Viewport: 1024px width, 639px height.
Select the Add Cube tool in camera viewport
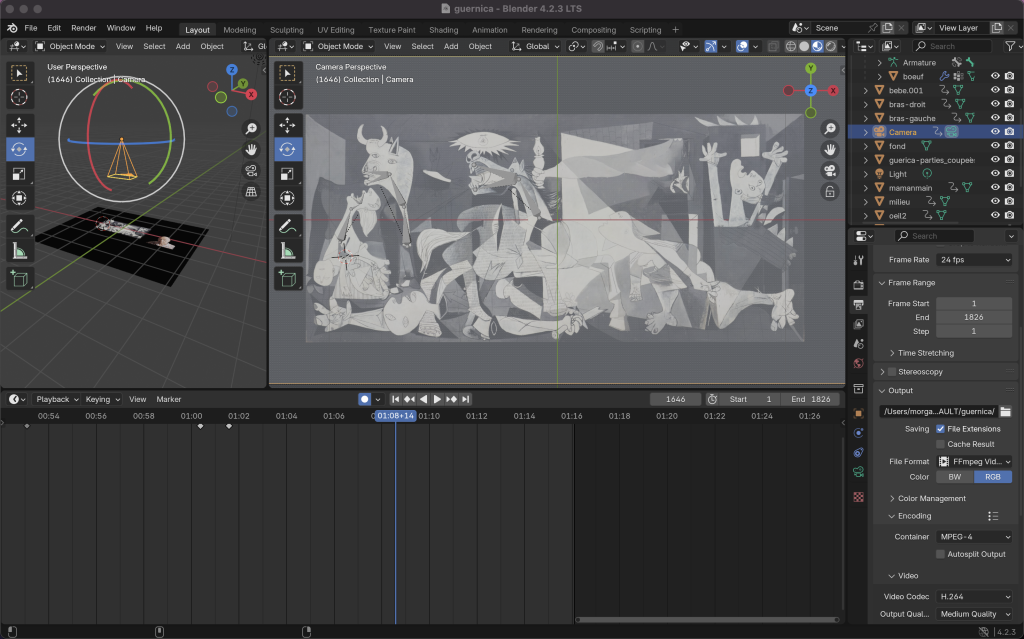click(287, 279)
